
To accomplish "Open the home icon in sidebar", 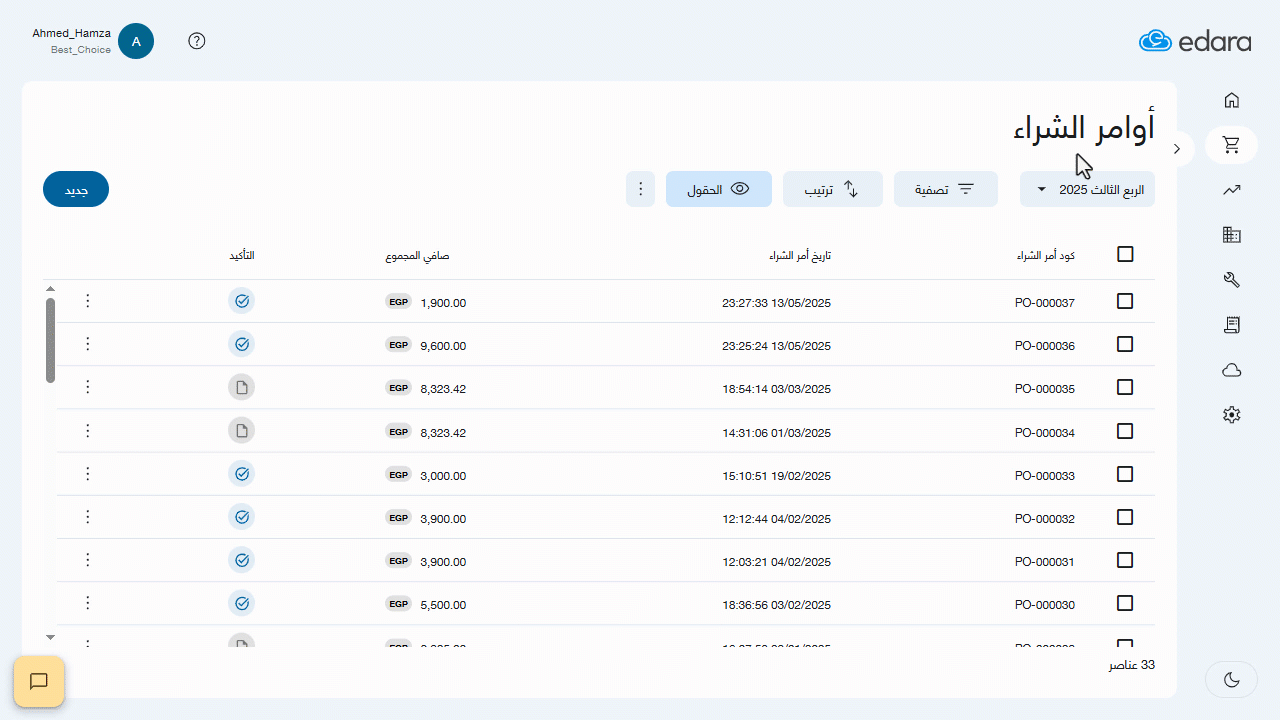I will [1232, 100].
